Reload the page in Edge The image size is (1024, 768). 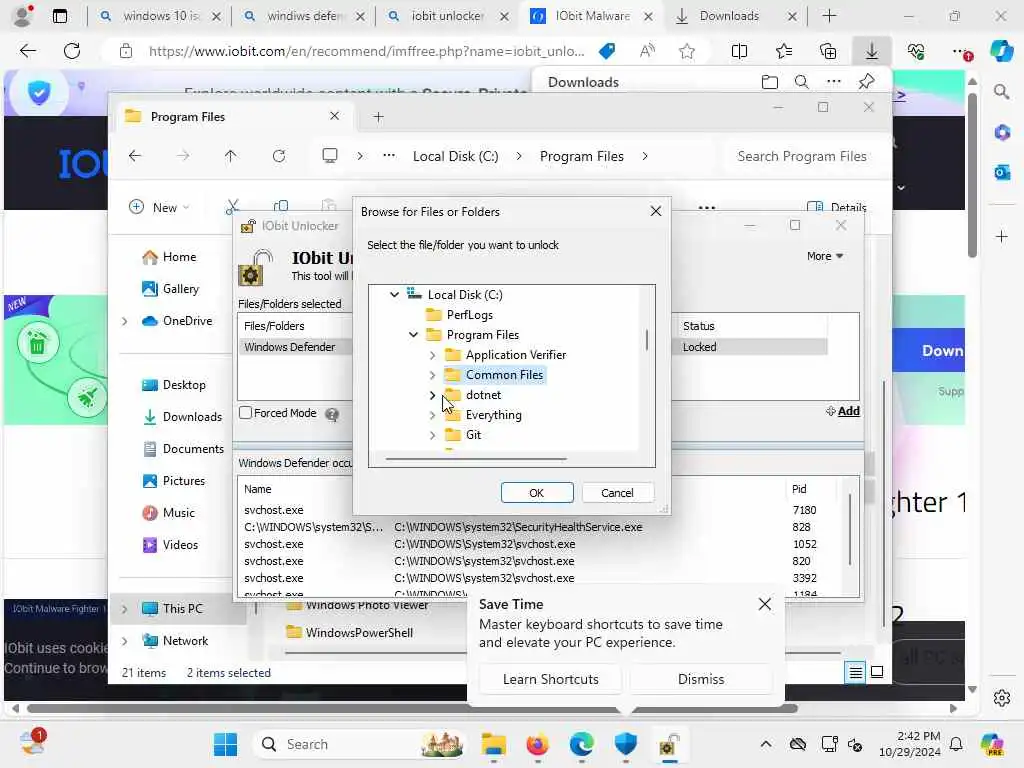pyautogui.click(x=72, y=51)
